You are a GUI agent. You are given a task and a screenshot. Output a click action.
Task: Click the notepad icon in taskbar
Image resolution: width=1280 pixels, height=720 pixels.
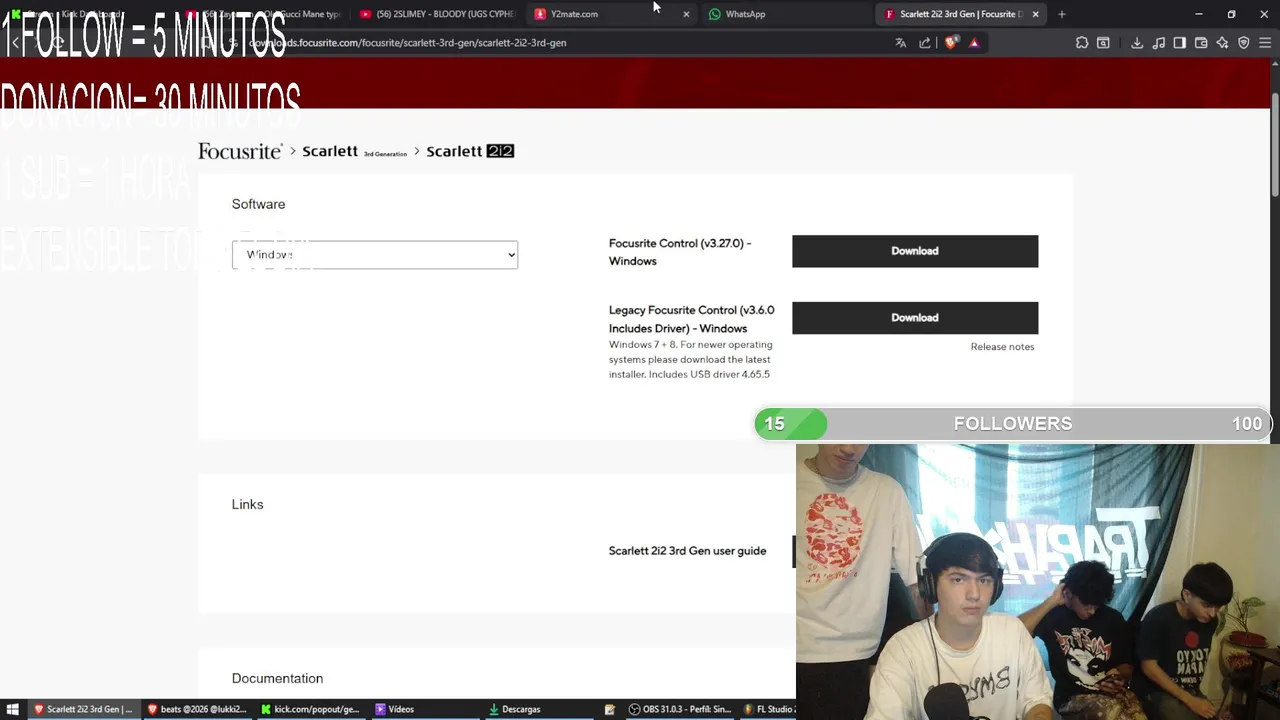[610, 709]
